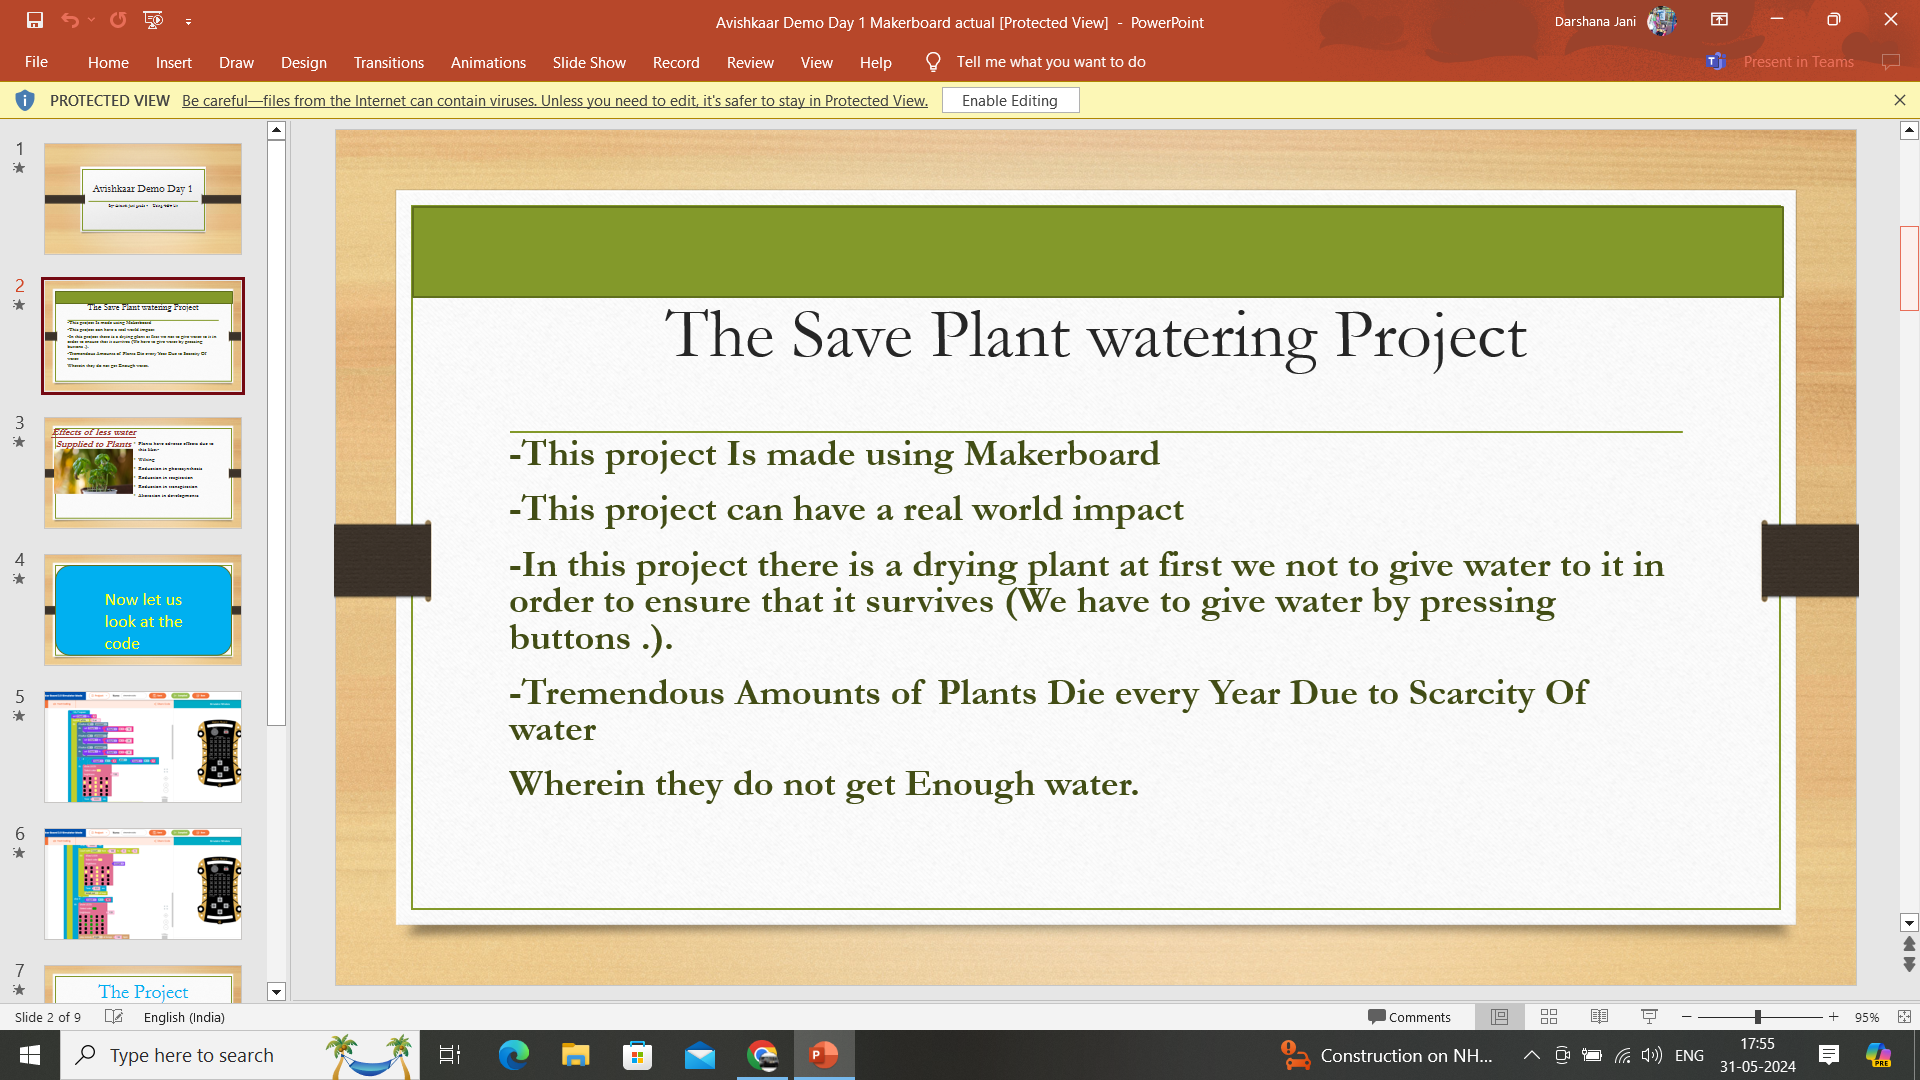The image size is (1920, 1080).
Task: Start Slide Show from beginning via Quick Access toolbar
Action: coord(152,20)
